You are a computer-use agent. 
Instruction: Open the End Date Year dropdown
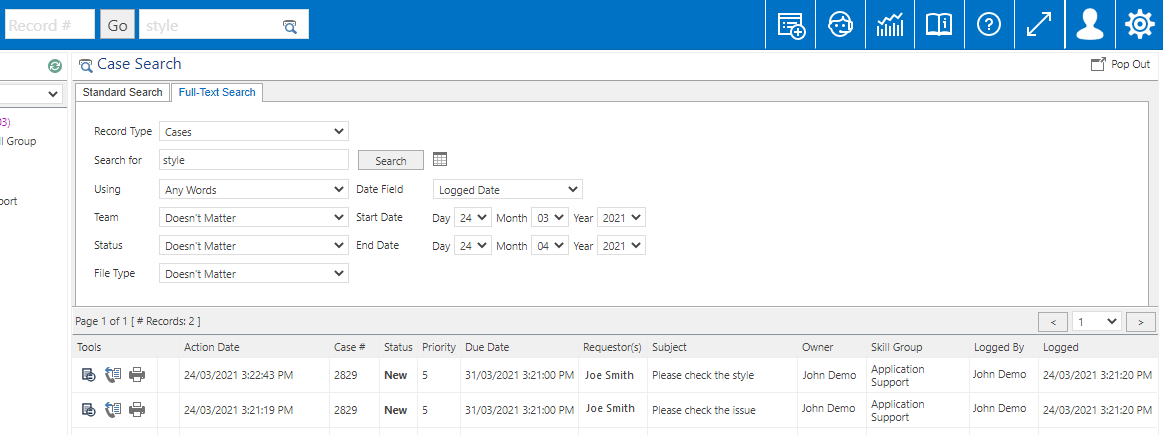(x=622, y=246)
